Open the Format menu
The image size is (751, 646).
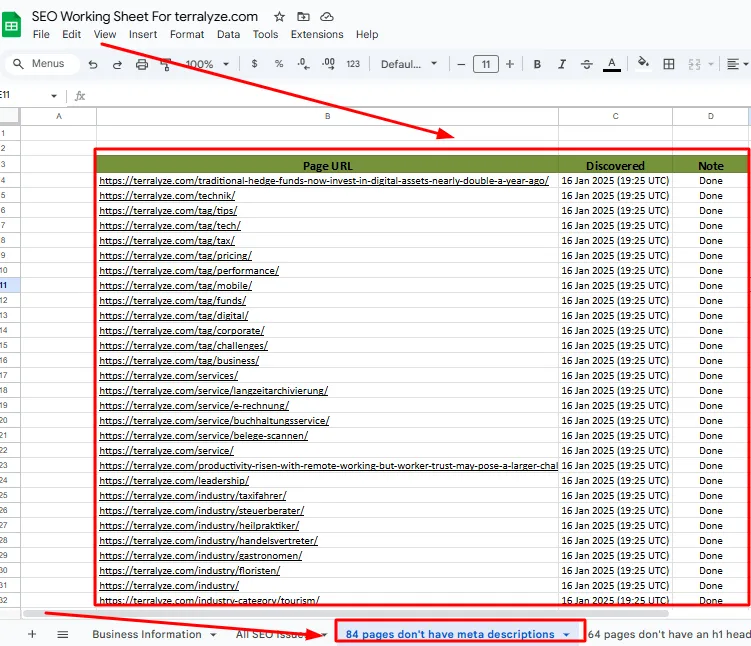[x=187, y=34]
